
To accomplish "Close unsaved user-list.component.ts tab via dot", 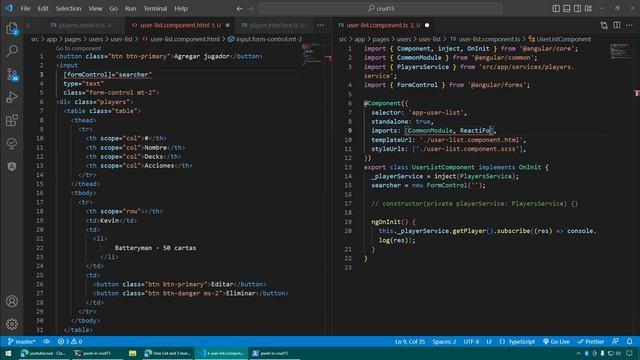I will pos(427,25).
